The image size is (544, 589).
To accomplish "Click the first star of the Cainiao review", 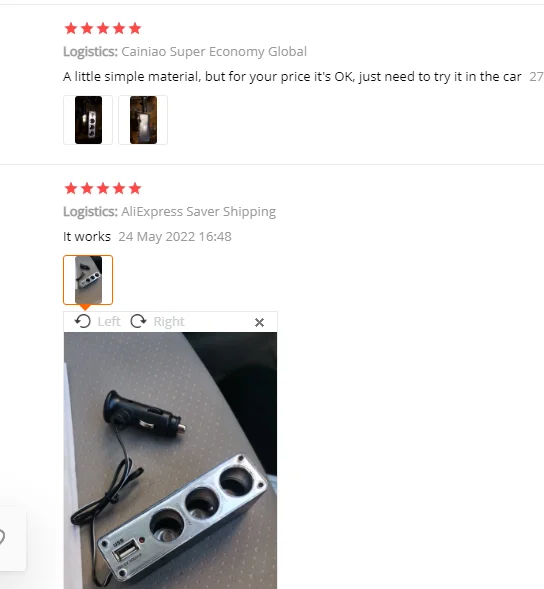I will coord(71,29).
